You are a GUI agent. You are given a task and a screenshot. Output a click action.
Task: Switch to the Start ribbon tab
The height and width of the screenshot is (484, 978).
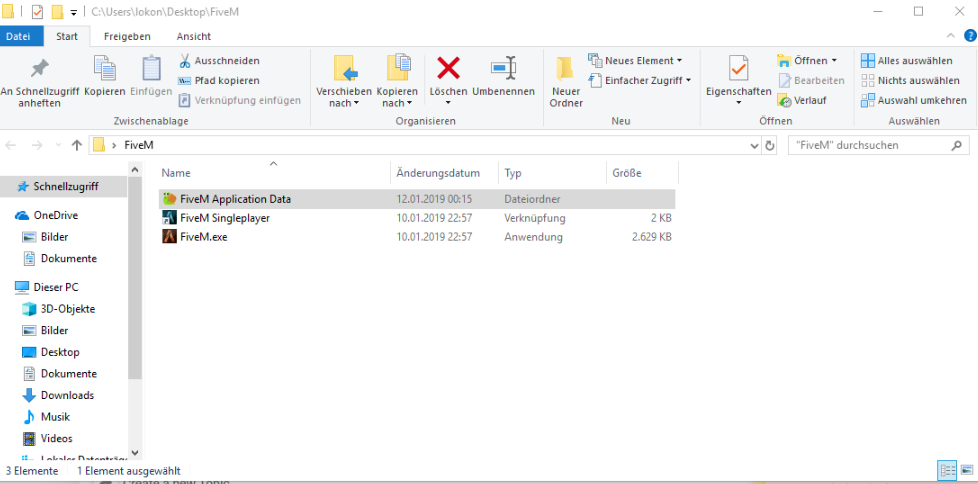coord(67,36)
